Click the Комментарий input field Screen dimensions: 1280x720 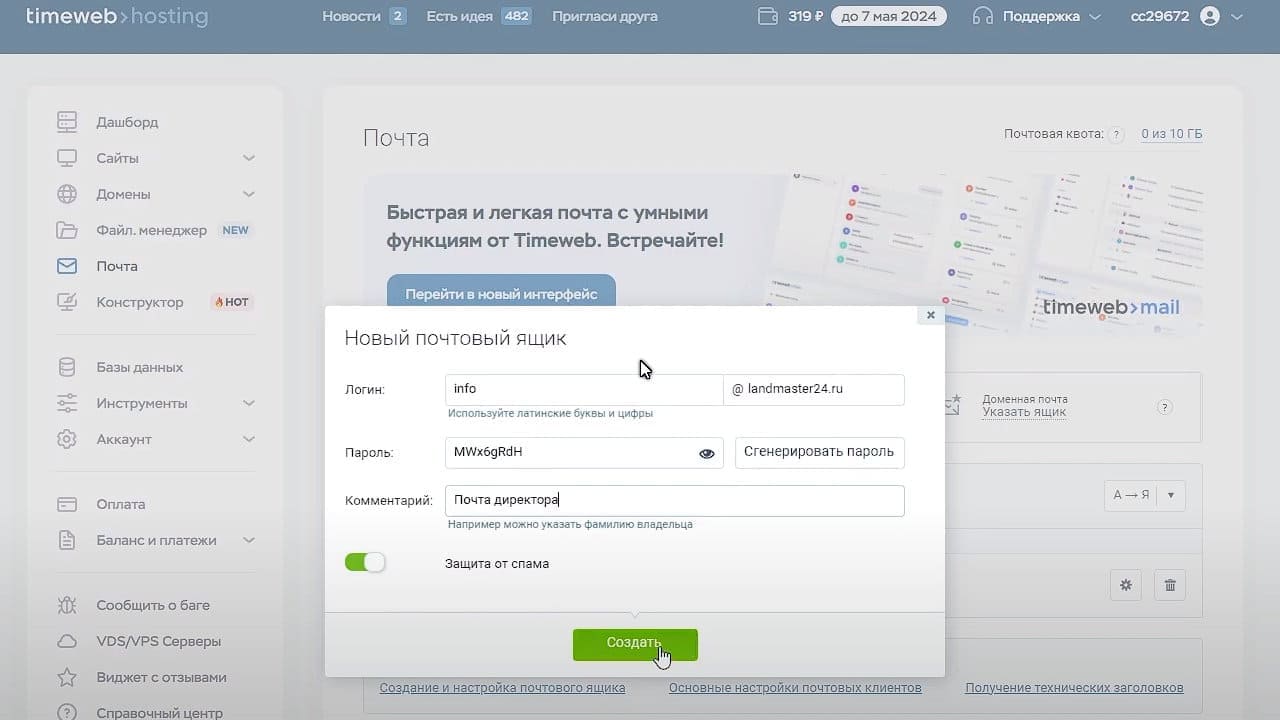pyautogui.click(x=675, y=501)
